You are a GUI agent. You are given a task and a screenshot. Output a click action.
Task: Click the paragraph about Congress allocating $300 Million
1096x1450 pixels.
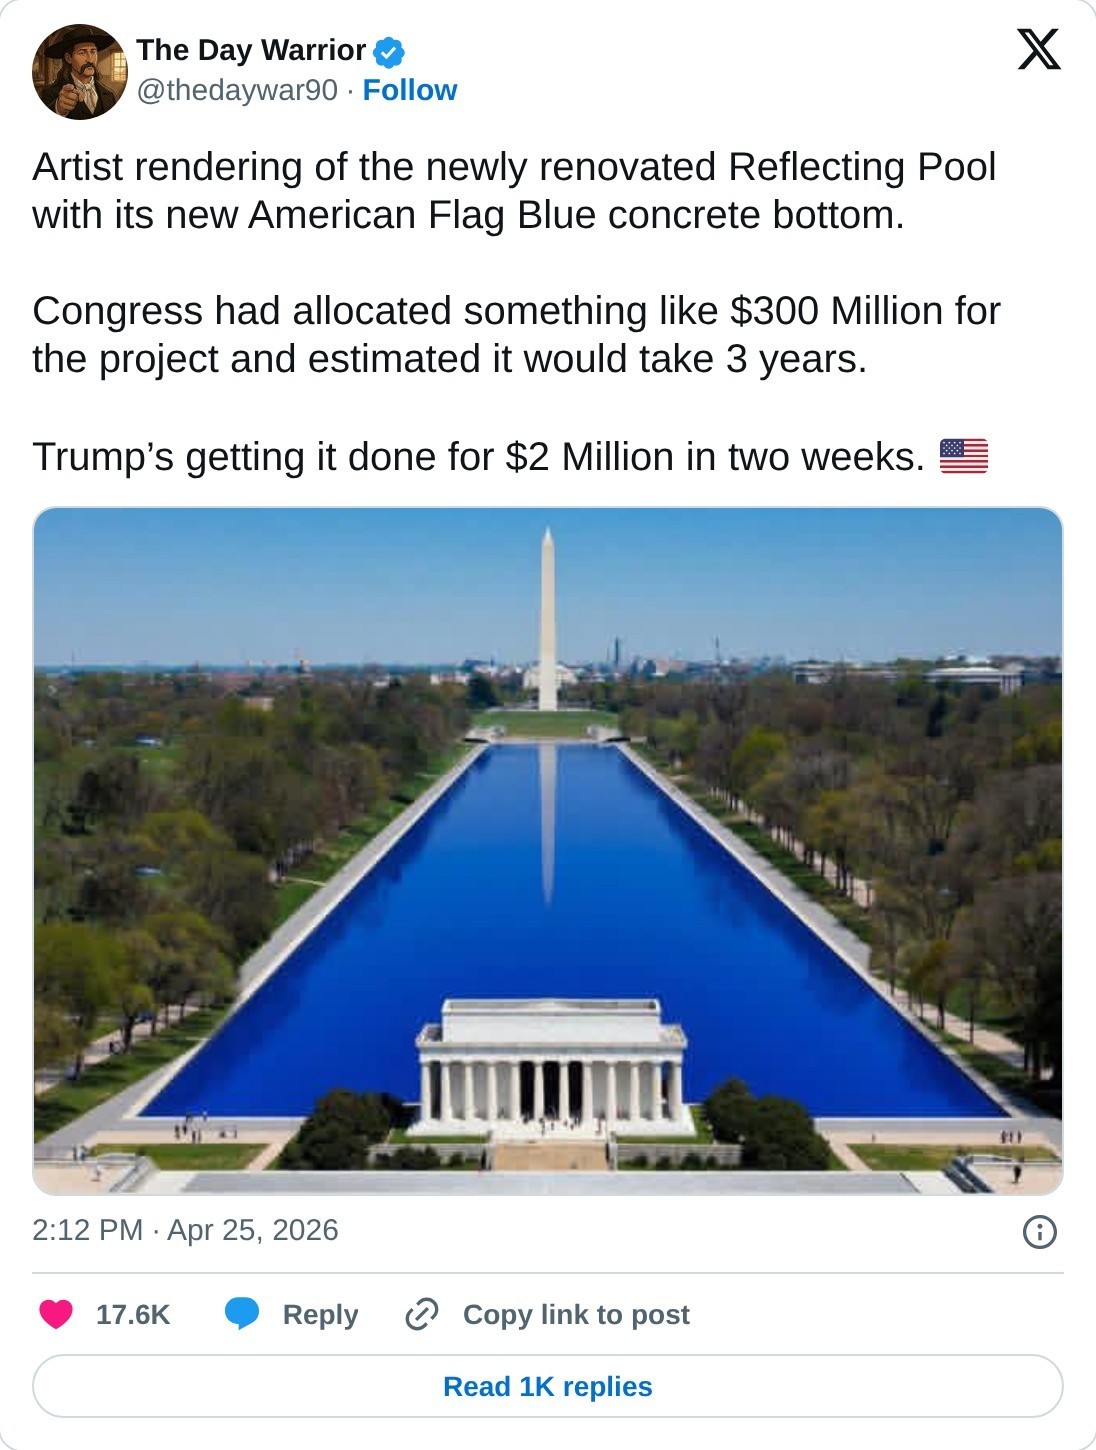click(516, 334)
